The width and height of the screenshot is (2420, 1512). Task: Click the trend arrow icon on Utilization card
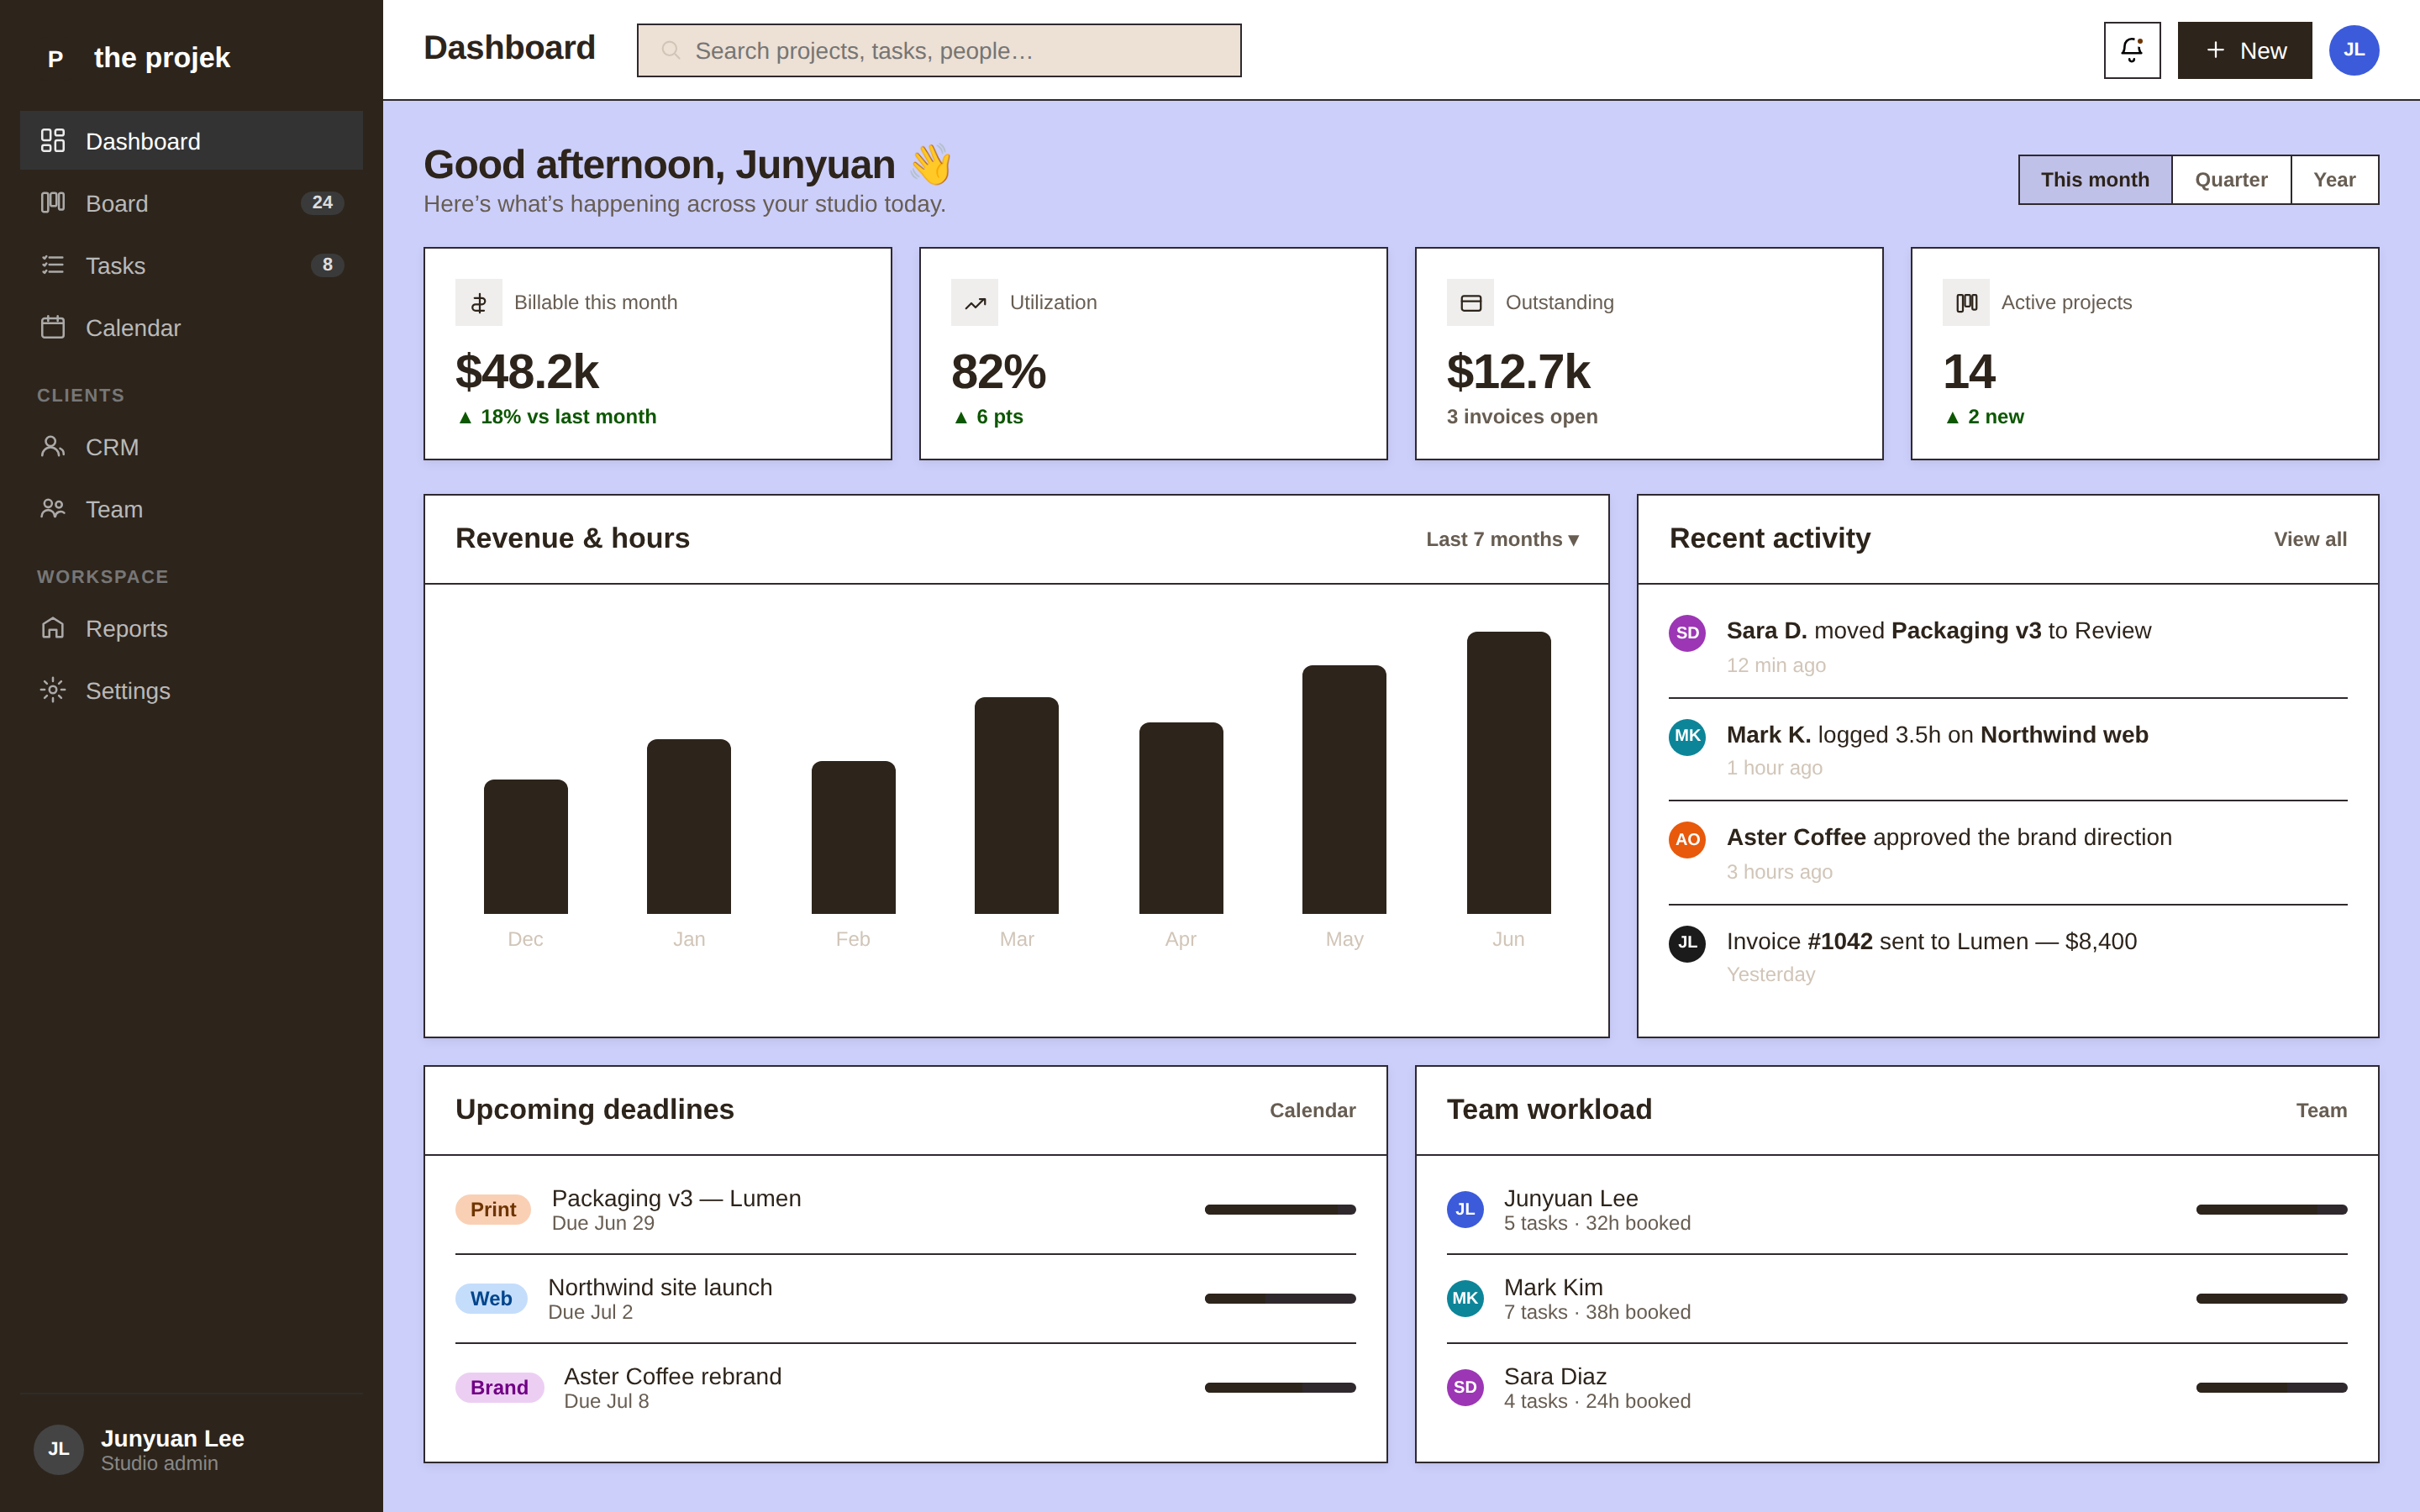975,302
